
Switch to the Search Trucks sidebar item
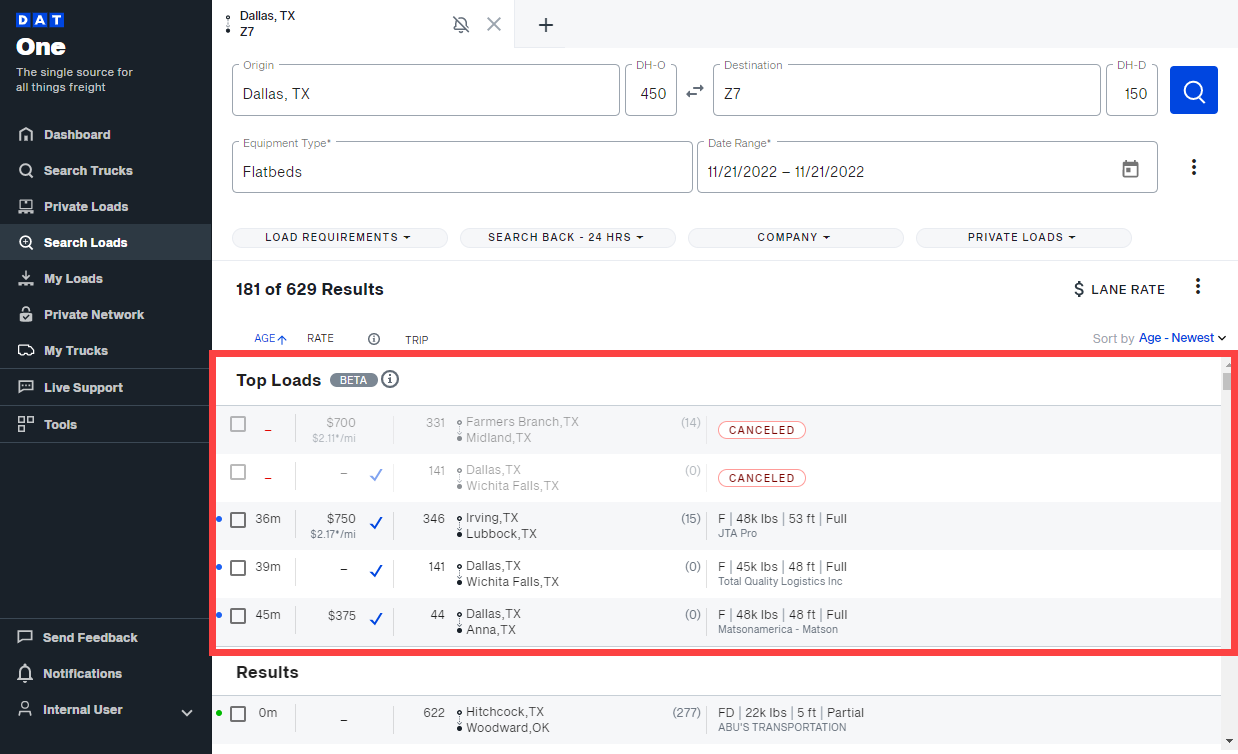(x=88, y=170)
